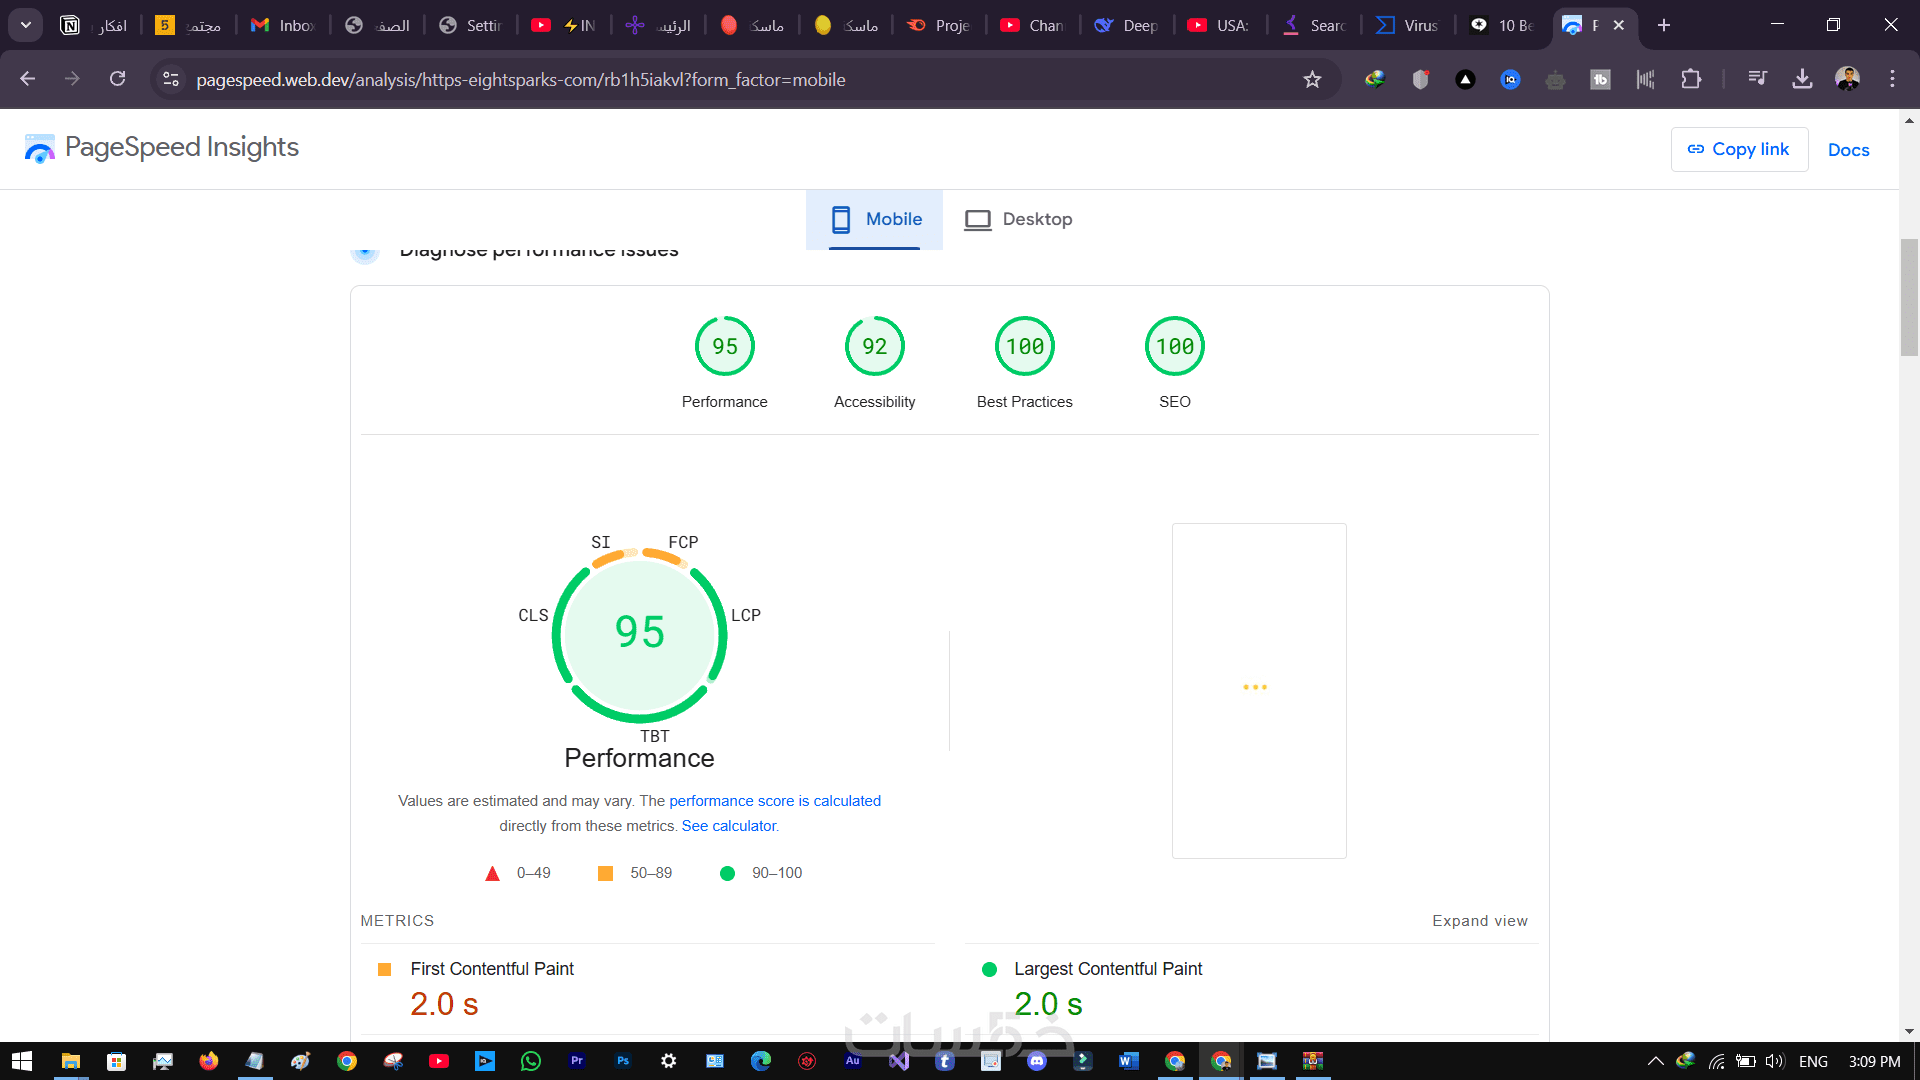Expand view of the metrics section
The width and height of the screenshot is (1920, 1080).
point(1479,921)
